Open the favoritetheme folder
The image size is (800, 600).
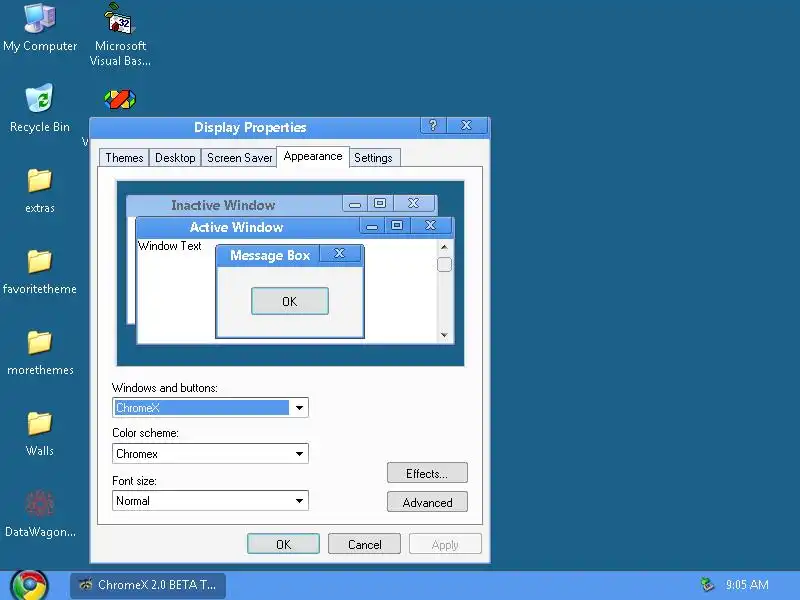click(40, 272)
